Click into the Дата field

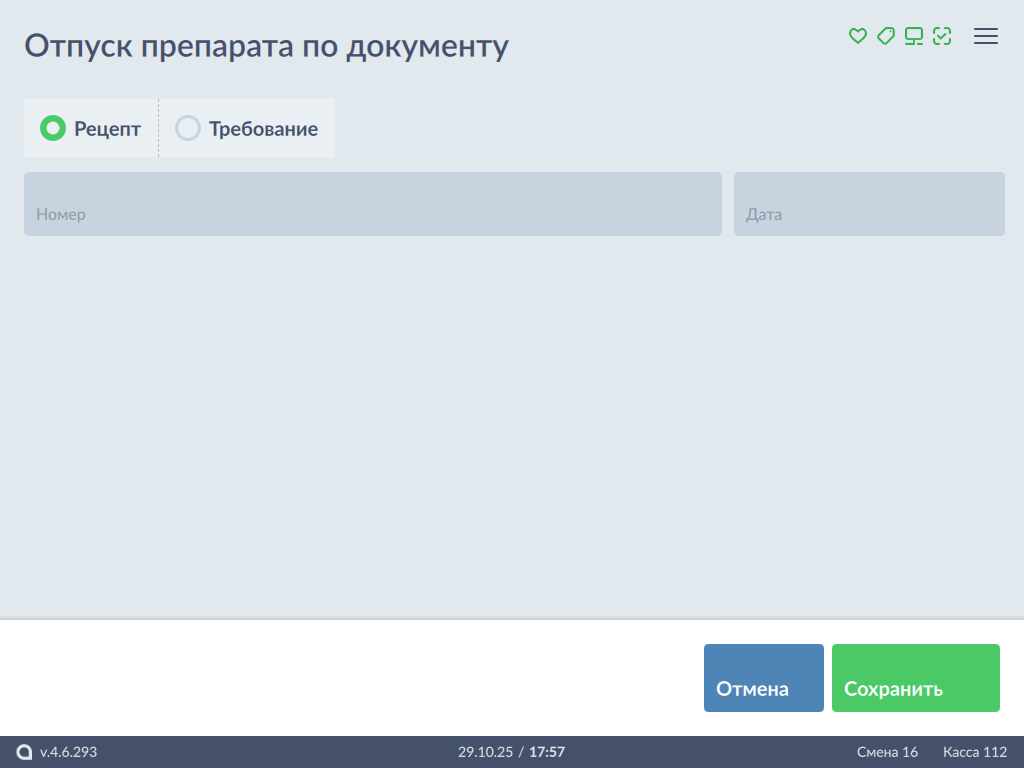(x=868, y=204)
